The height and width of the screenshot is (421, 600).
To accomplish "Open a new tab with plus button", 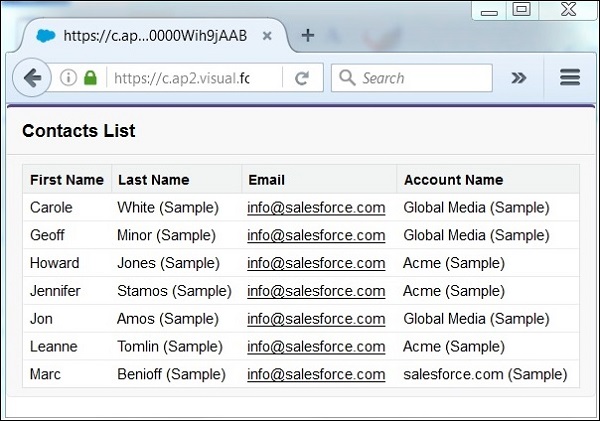I will [308, 35].
